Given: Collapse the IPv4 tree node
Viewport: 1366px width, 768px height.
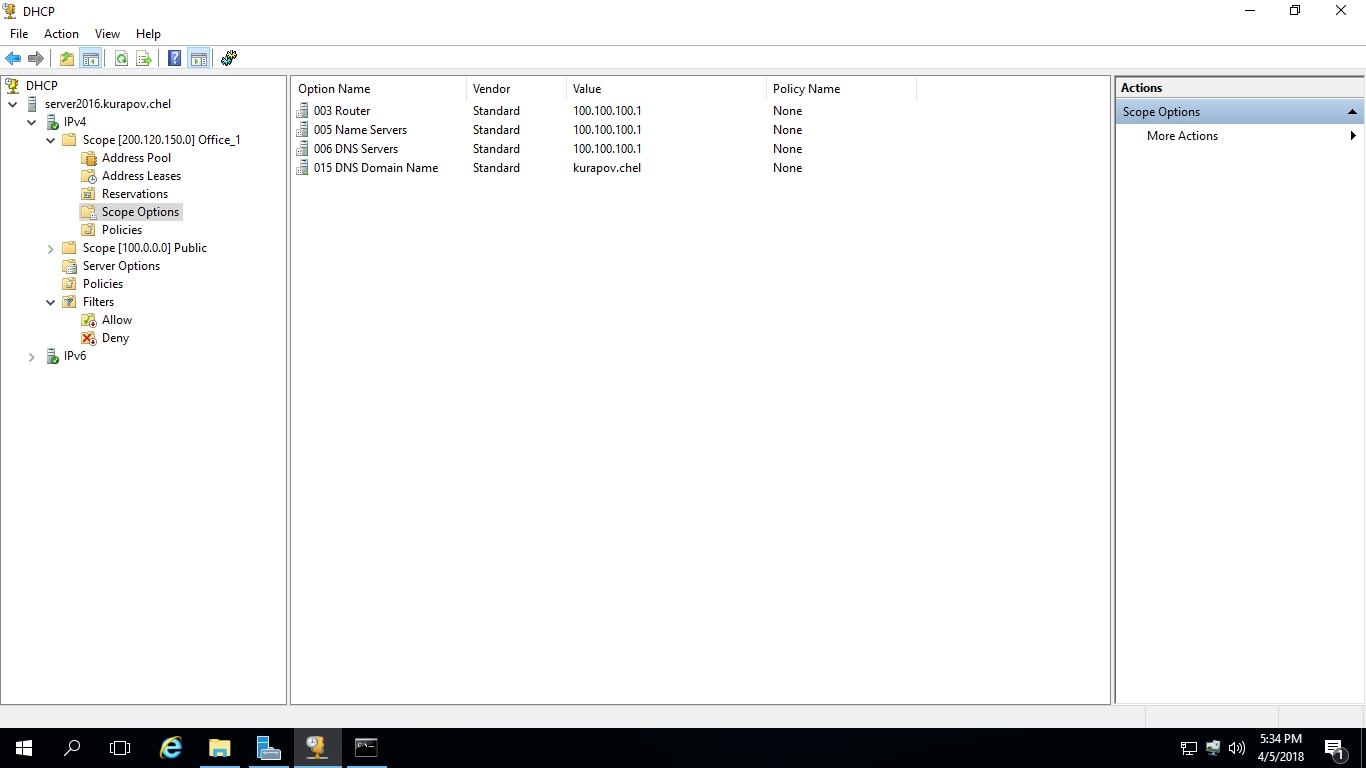Looking at the screenshot, I should click(x=32, y=122).
